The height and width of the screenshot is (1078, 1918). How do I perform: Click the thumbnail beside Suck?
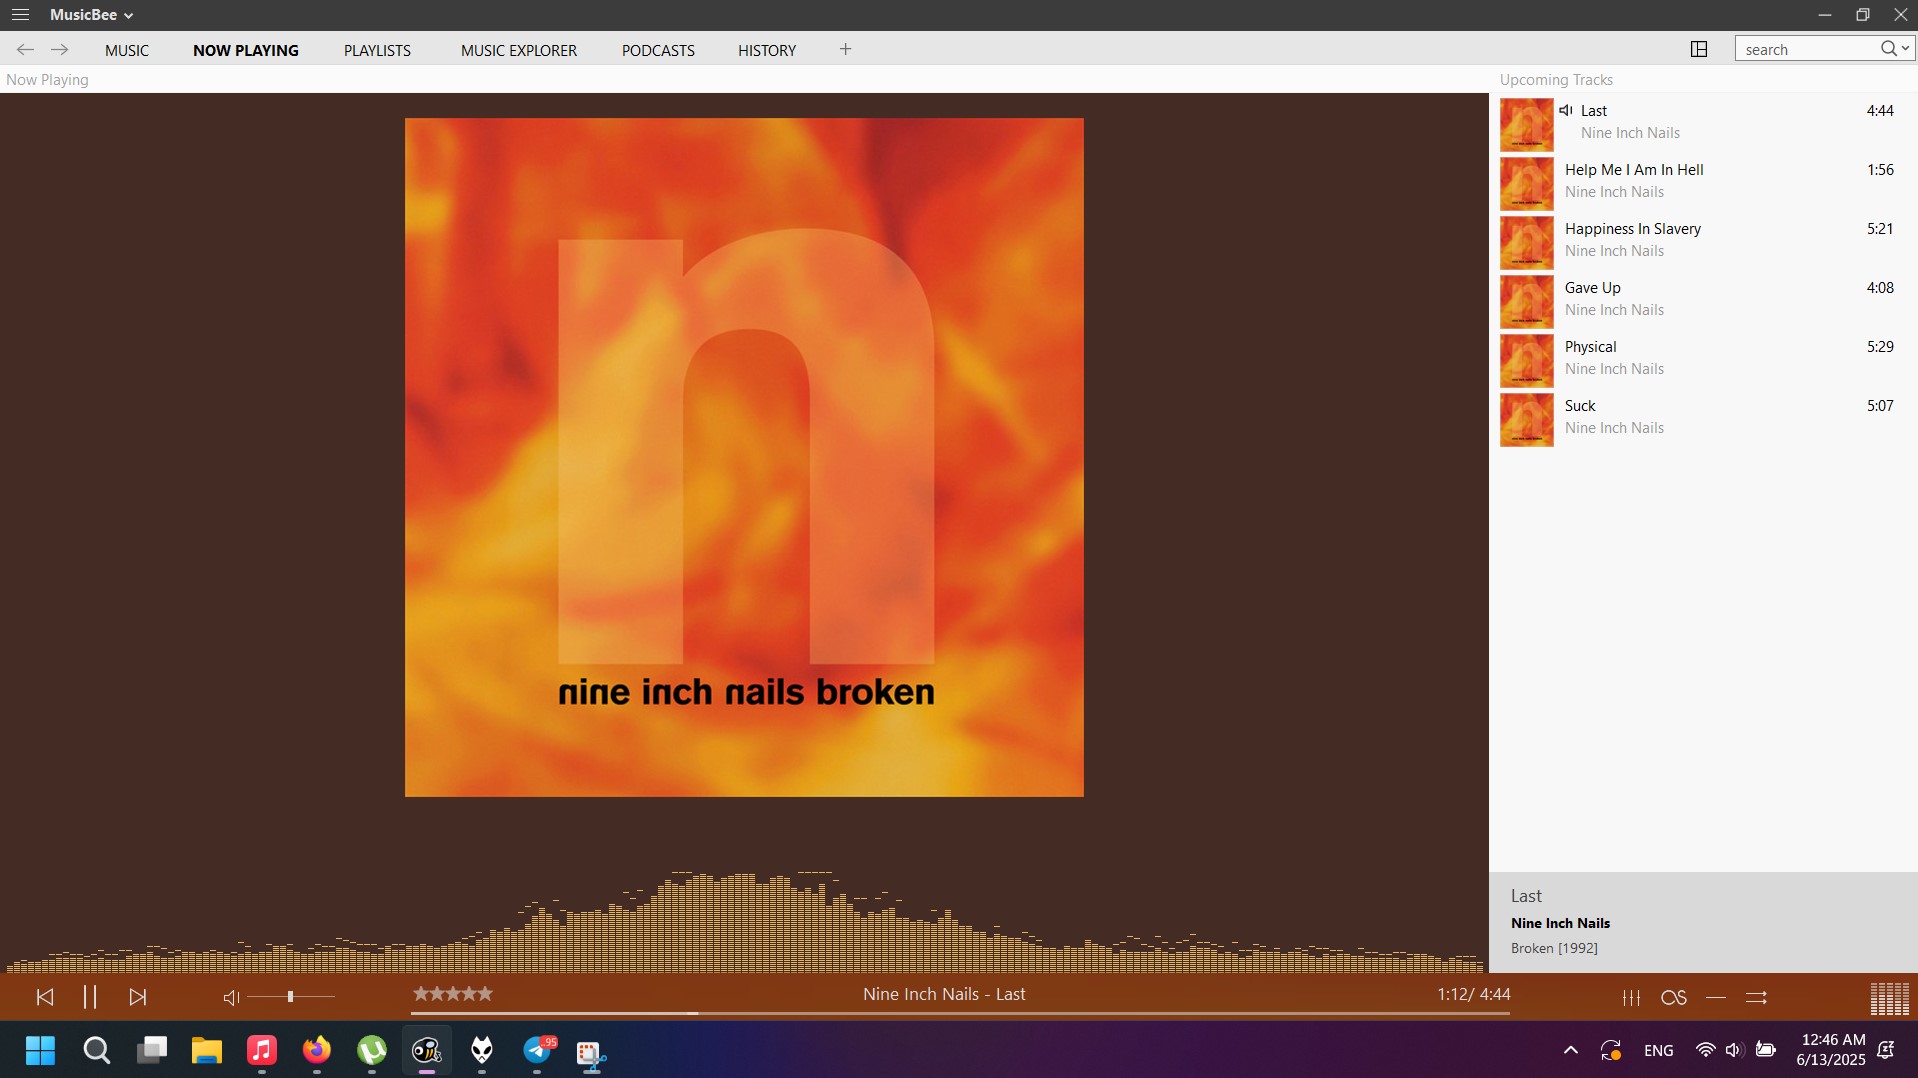pyautogui.click(x=1527, y=420)
